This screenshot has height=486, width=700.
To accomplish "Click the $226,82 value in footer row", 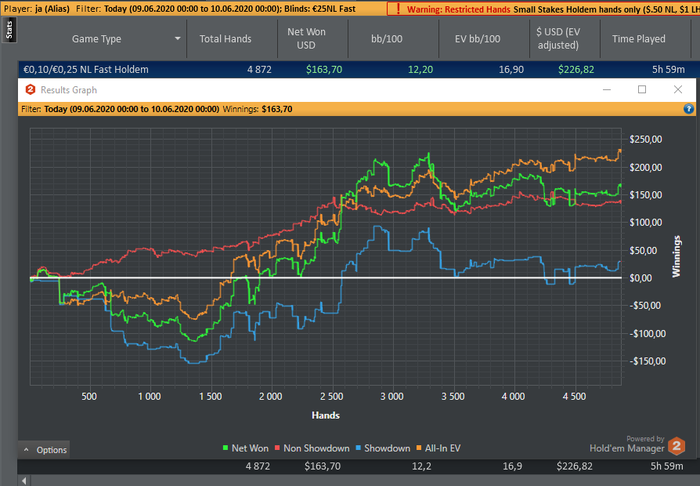I will pos(575,466).
